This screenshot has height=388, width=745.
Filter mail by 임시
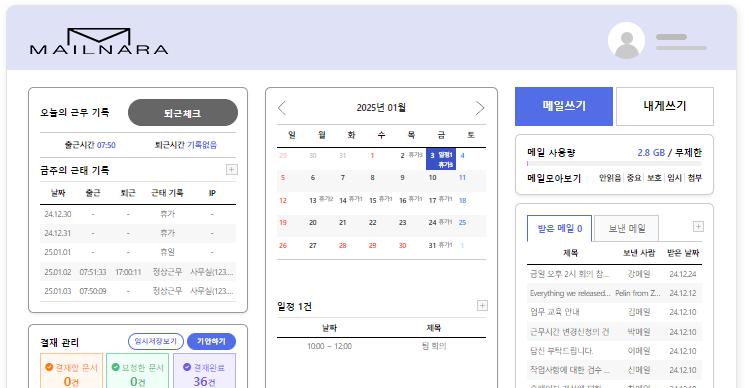click(675, 178)
